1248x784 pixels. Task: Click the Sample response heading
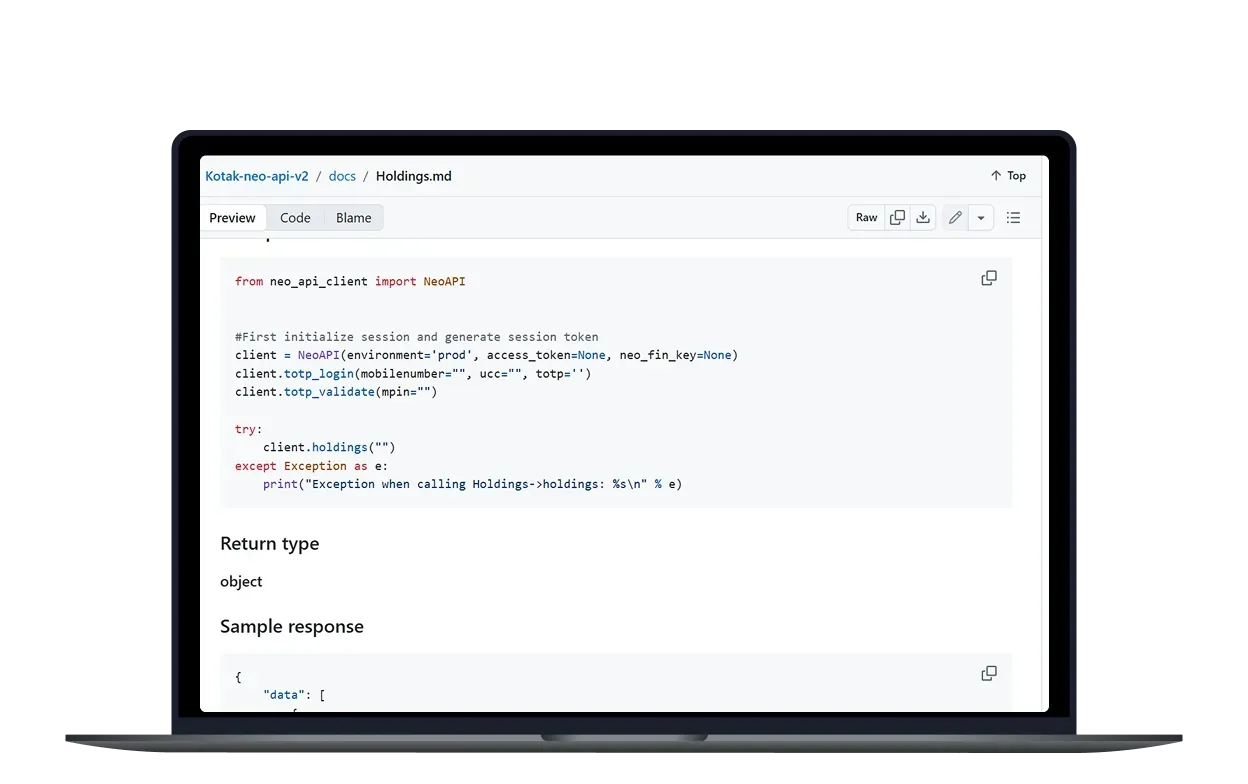click(291, 627)
